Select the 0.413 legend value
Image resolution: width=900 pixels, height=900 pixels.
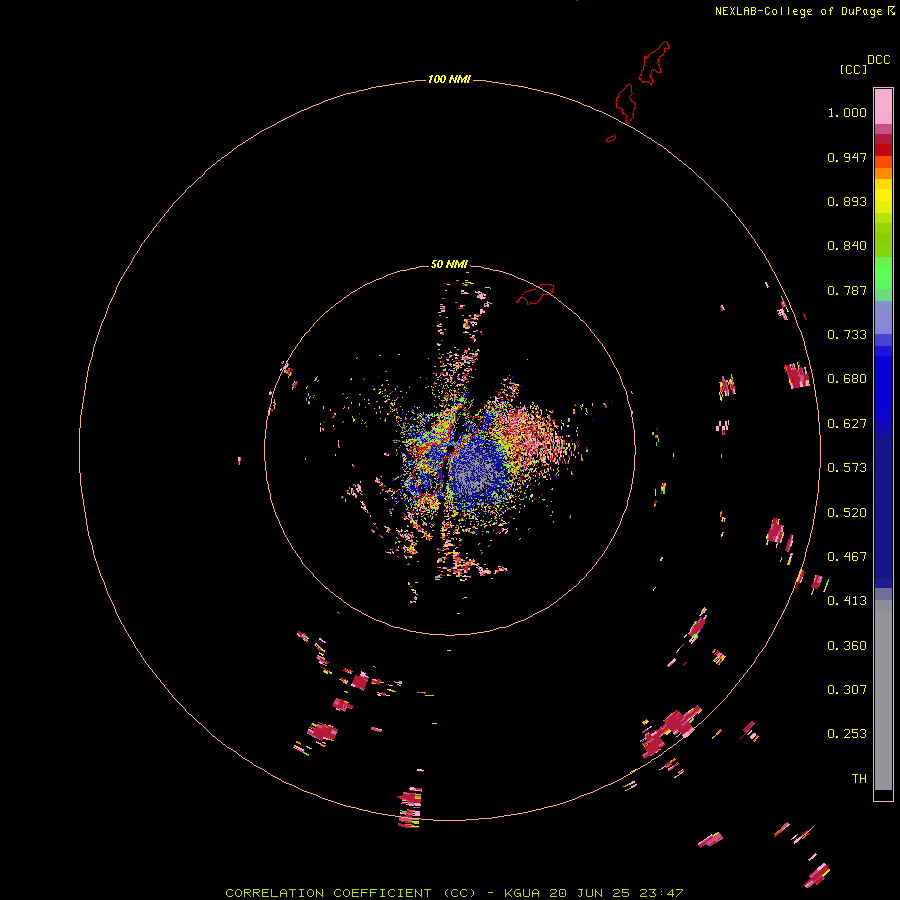[847, 601]
